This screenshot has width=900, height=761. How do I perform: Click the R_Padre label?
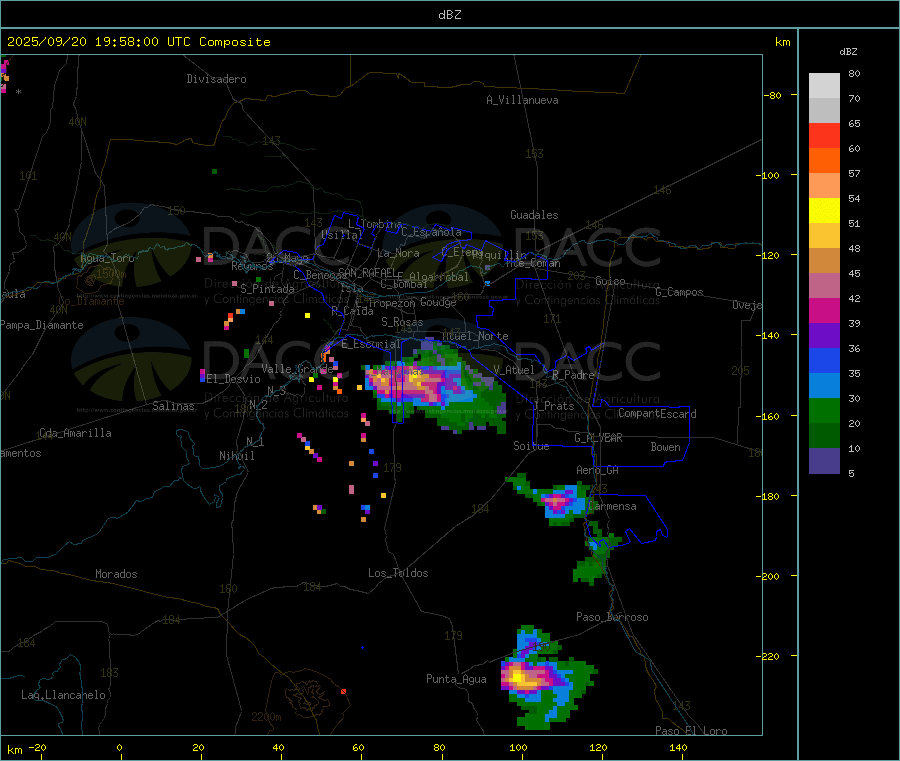pos(573,375)
